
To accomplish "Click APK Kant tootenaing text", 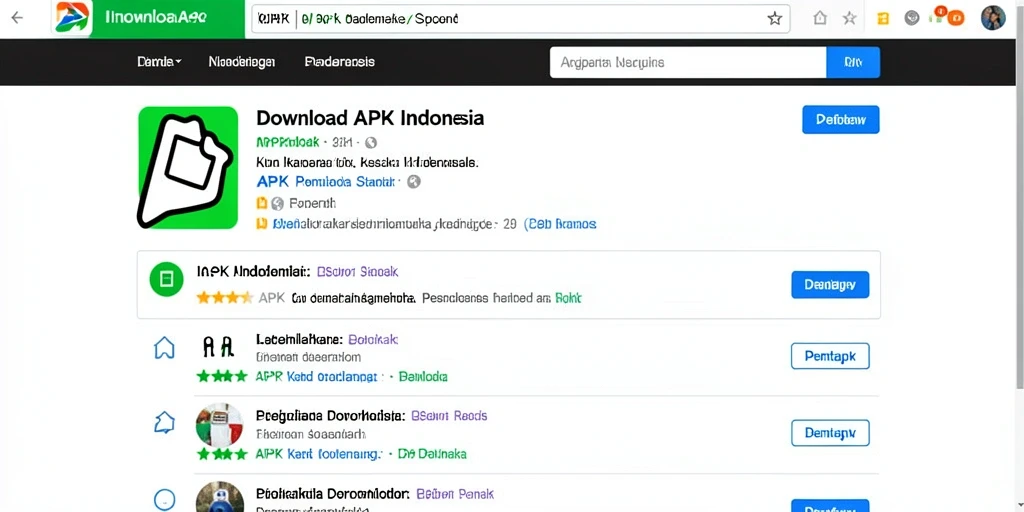I will (318, 454).
